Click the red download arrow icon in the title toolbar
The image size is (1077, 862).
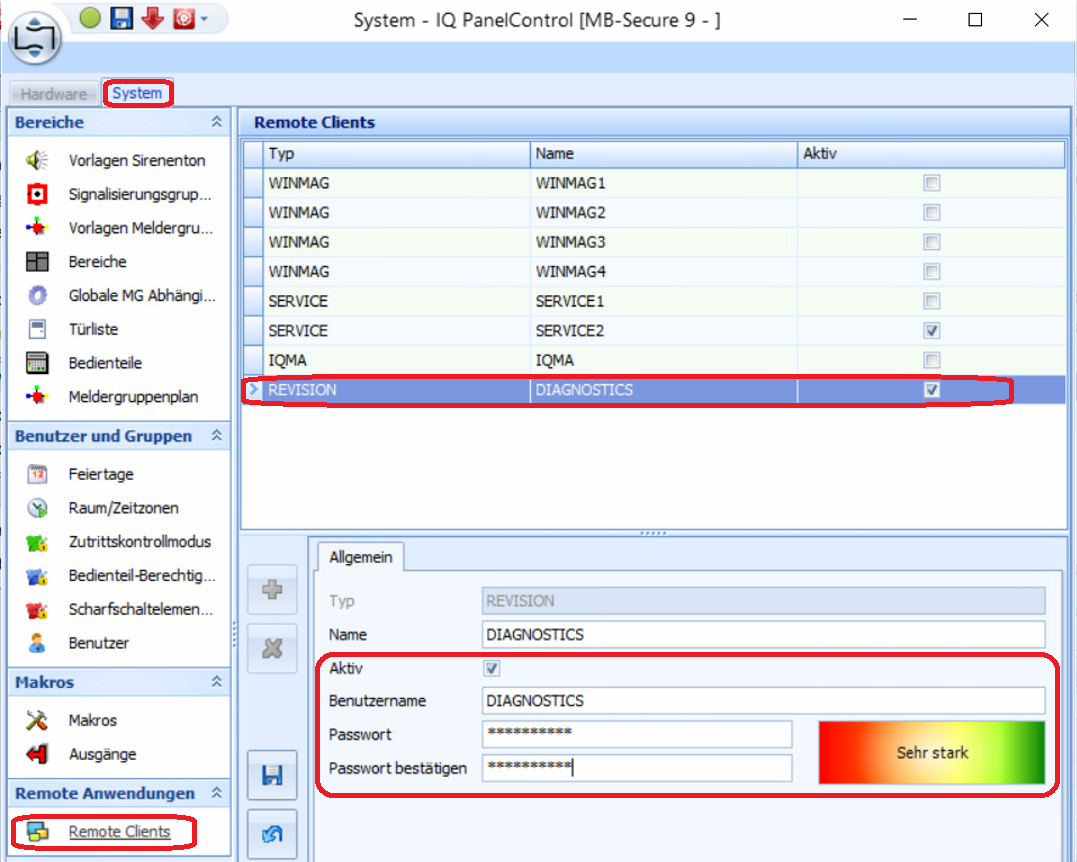tap(152, 19)
